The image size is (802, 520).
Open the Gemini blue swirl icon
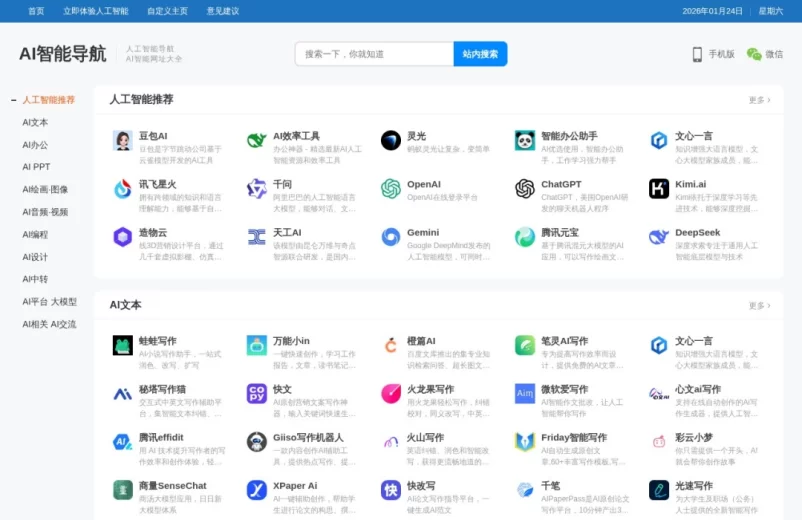[391, 237]
